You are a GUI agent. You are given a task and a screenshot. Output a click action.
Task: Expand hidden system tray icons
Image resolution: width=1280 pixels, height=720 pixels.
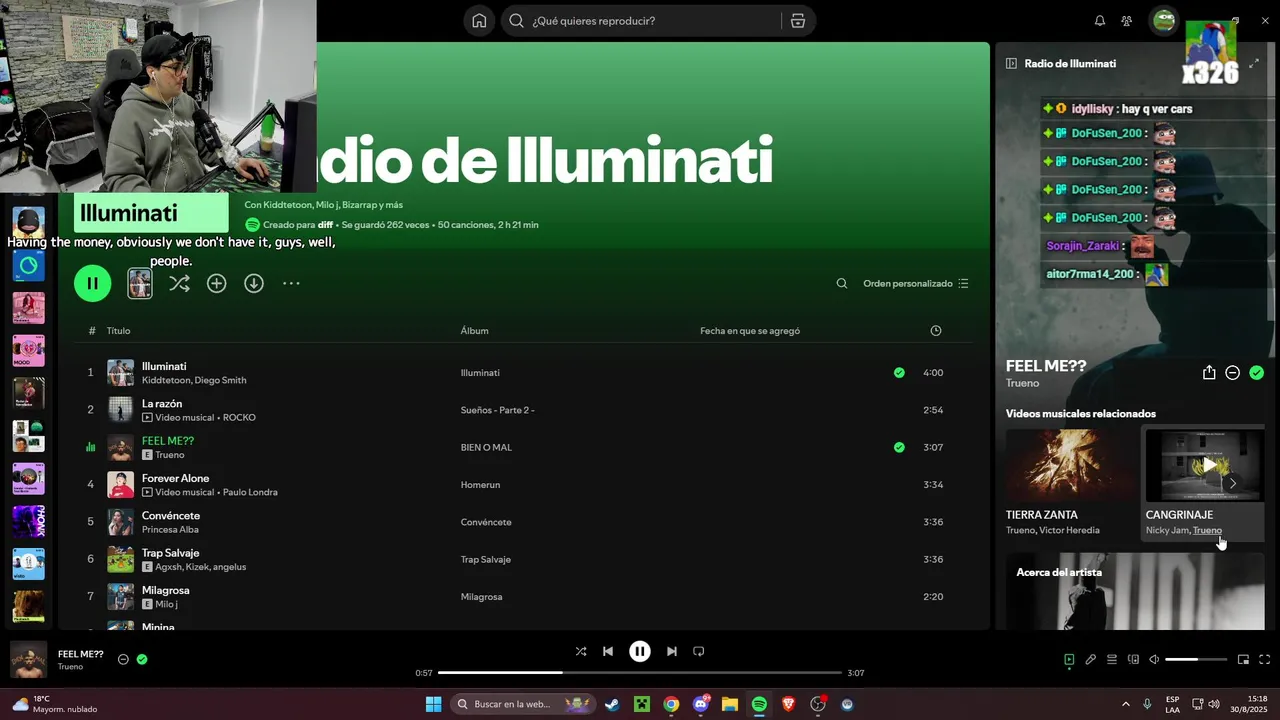point(1126,705)
